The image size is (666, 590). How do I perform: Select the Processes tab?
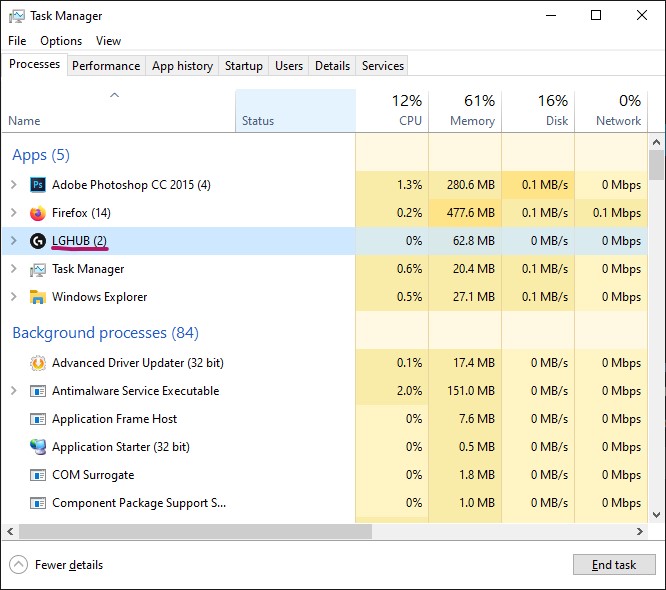[x=34, y=64]
